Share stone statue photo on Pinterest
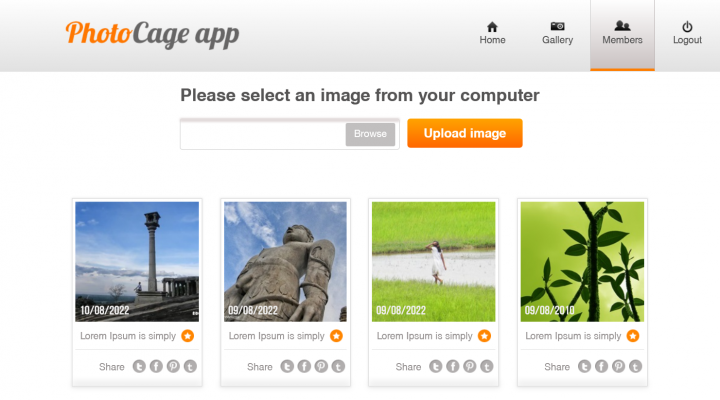Image resolution: width=720 pixels, height=400 pixels. point(321,366)
